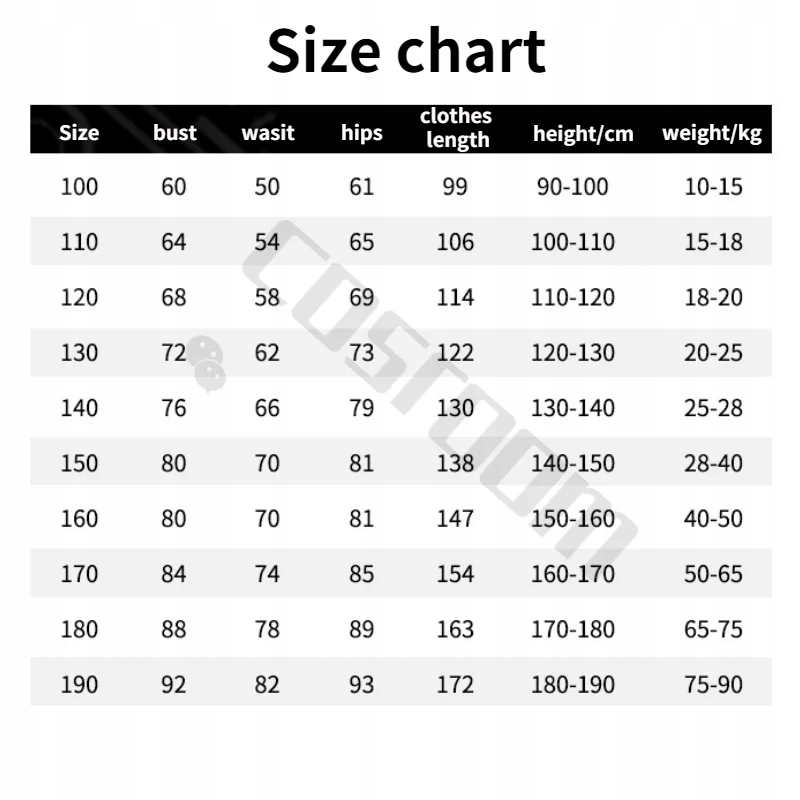Viewport: 800px width, 800px height.
Task: Select weight range 65-75 cell
Action: (x=713, y=630)
